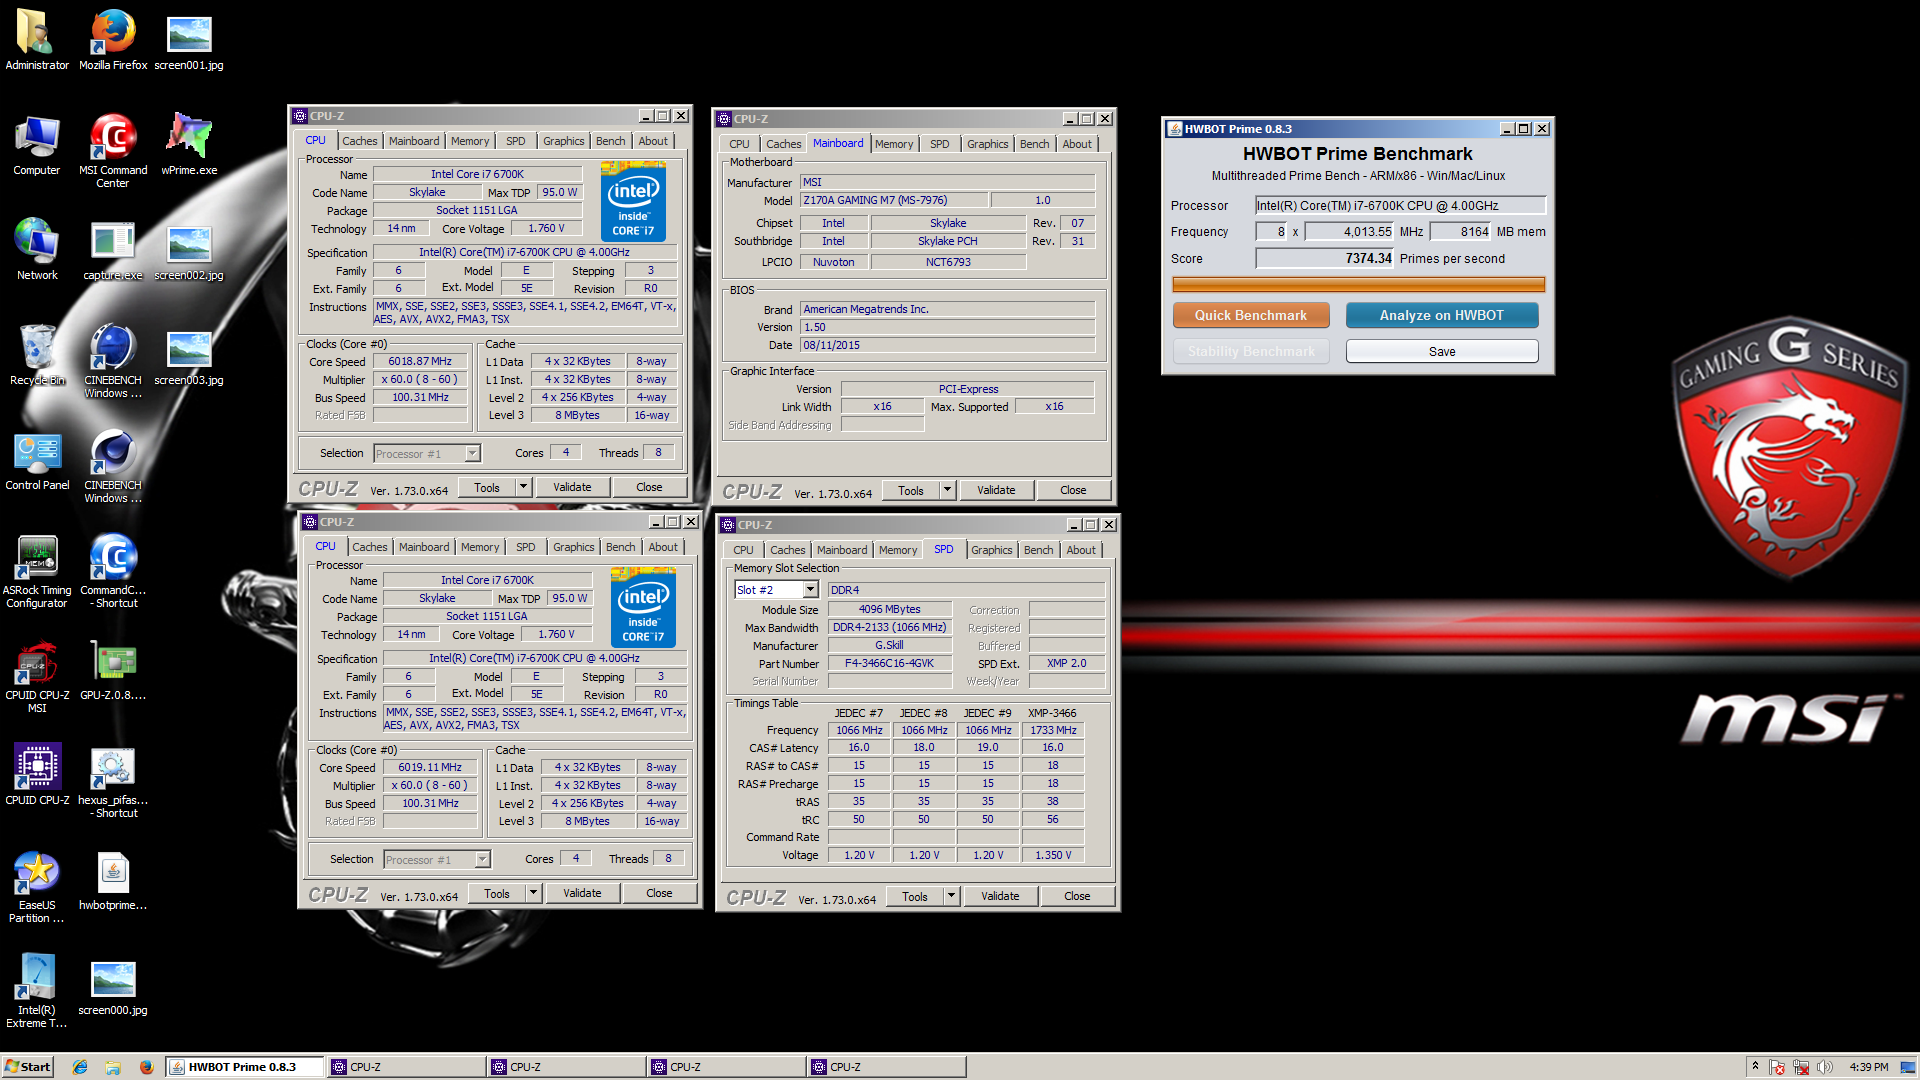Click Internet Explorer quick launch icon
Viewport: 1920px width, 1080px height.
pos(80,1067)
